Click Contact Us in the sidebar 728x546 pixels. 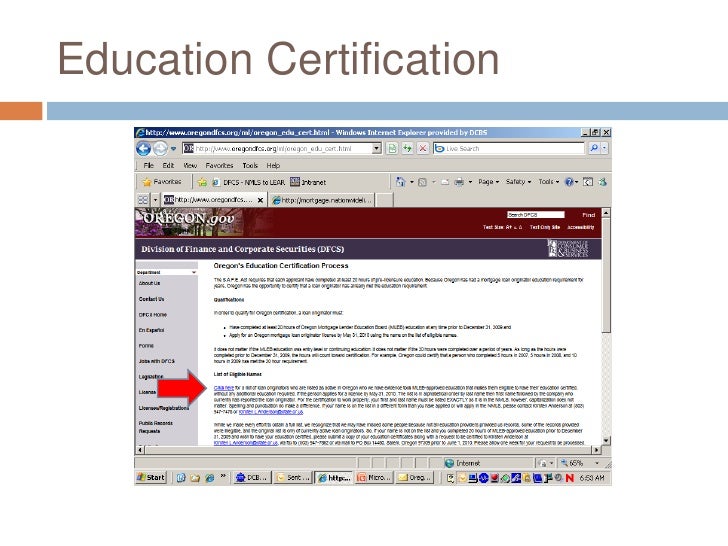[x=151, y=299]
